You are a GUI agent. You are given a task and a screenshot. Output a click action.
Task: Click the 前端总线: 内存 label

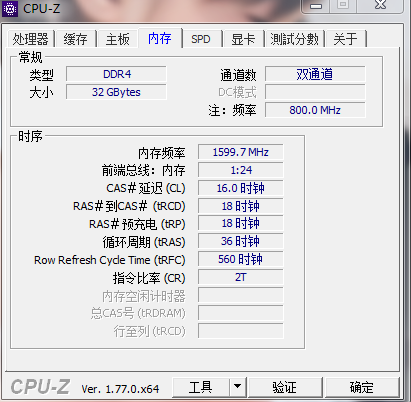coord(143,171)
